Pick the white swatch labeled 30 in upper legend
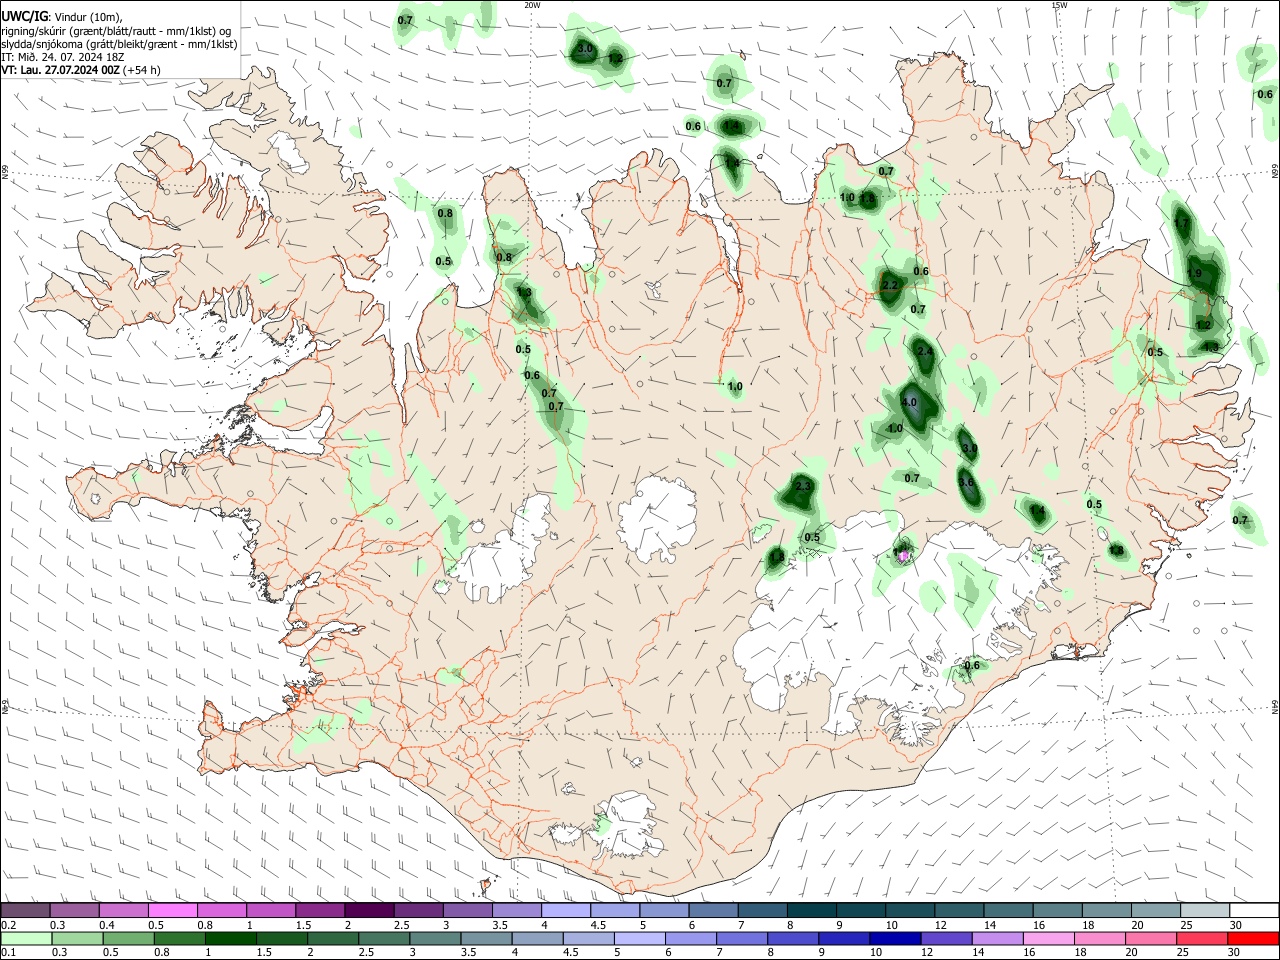This screenshot has height=960, width=1280. [1254, 911]
